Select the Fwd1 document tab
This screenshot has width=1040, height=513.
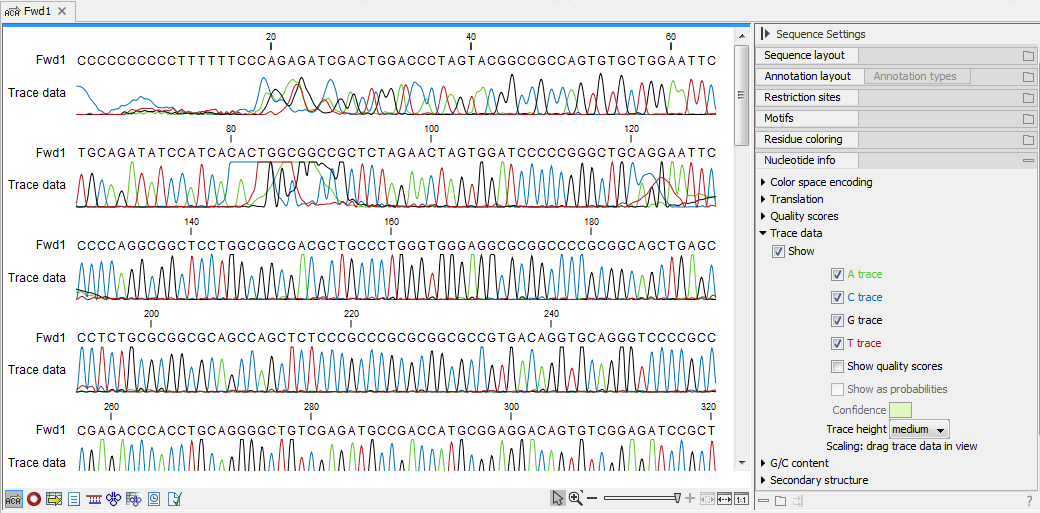[36, 11]
